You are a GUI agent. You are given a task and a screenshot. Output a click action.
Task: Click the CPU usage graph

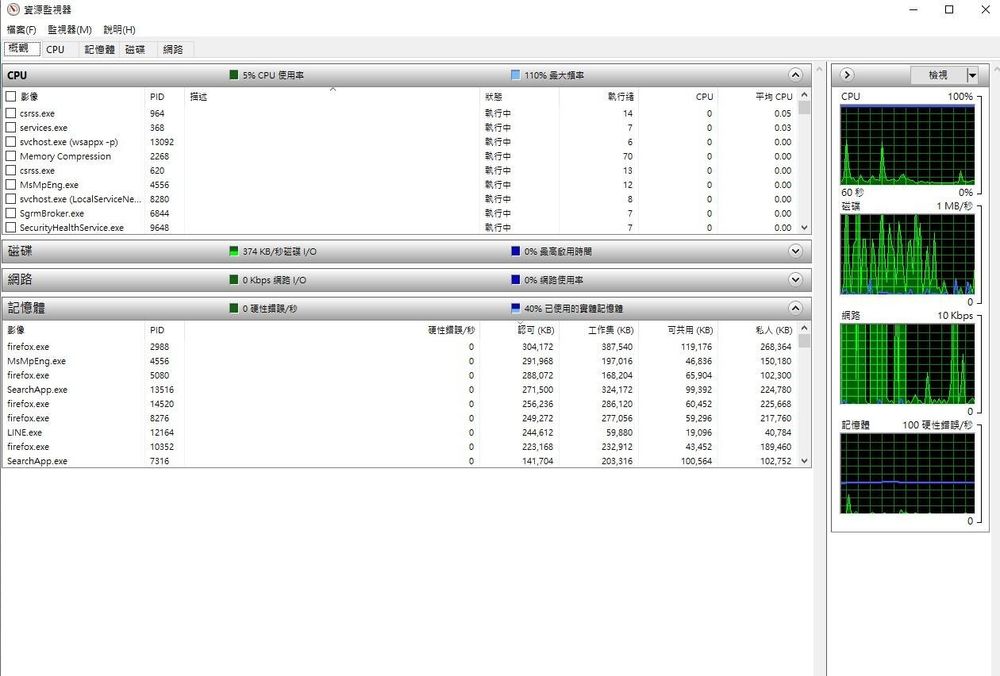pos(907,143)
